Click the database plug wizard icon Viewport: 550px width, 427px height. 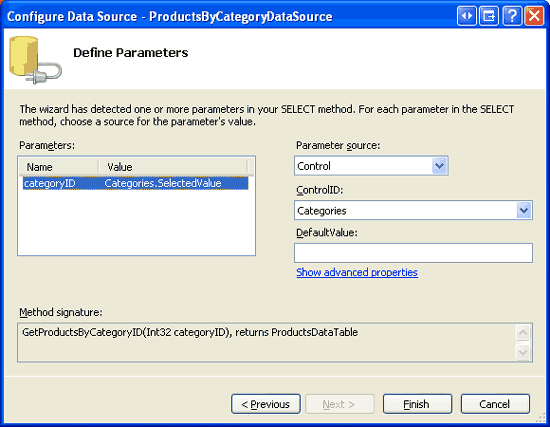click(35, 60)
